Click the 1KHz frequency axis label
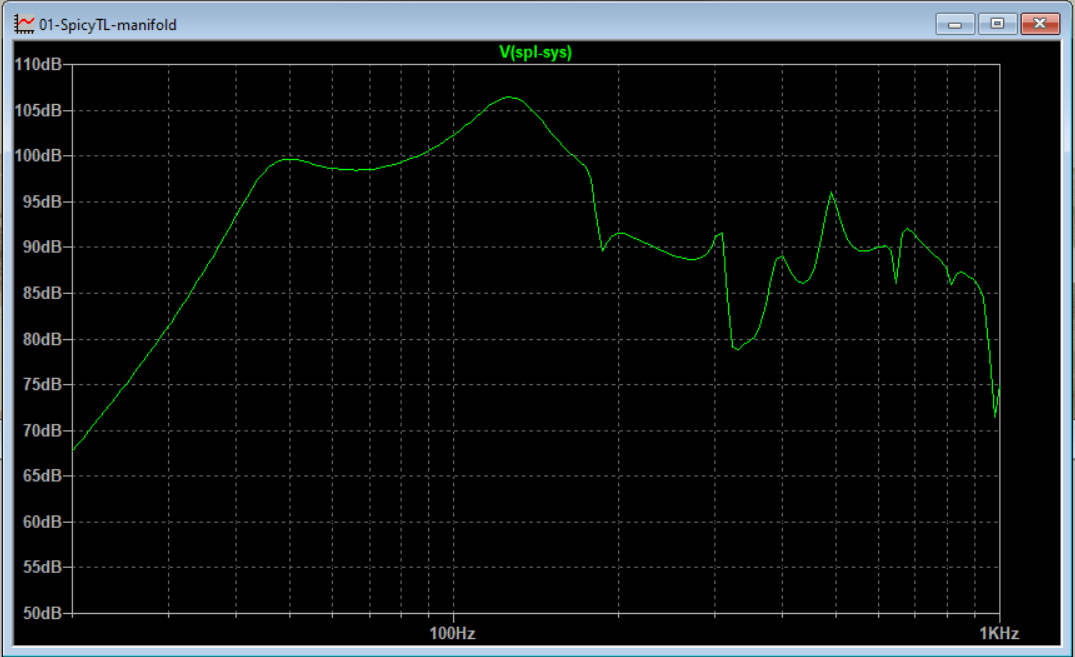 pyautogui.click(x=999, y=633)
